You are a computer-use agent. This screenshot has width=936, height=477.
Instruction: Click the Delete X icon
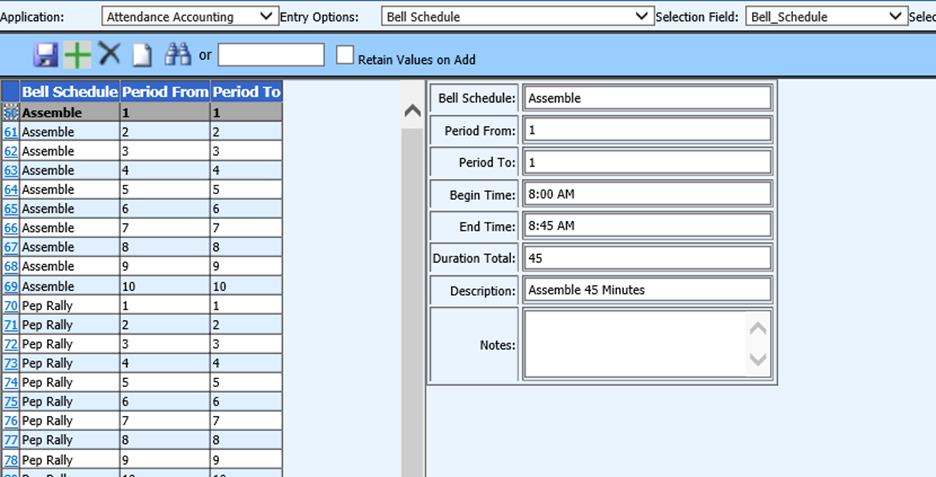coord(109,55)
